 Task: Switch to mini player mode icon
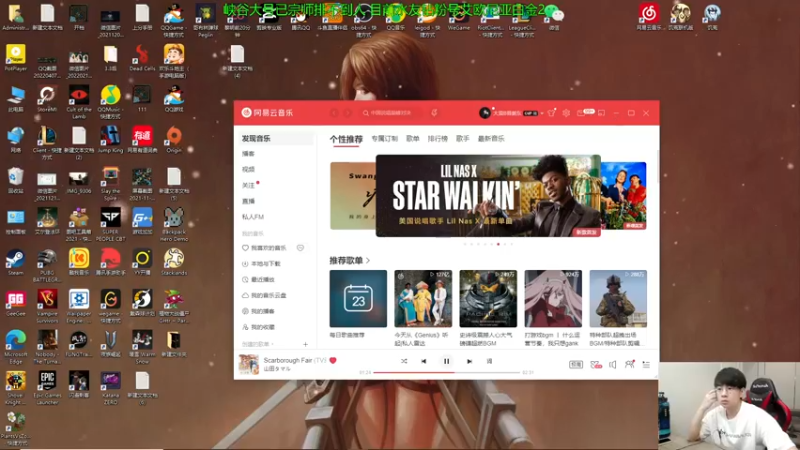point(602,113)
